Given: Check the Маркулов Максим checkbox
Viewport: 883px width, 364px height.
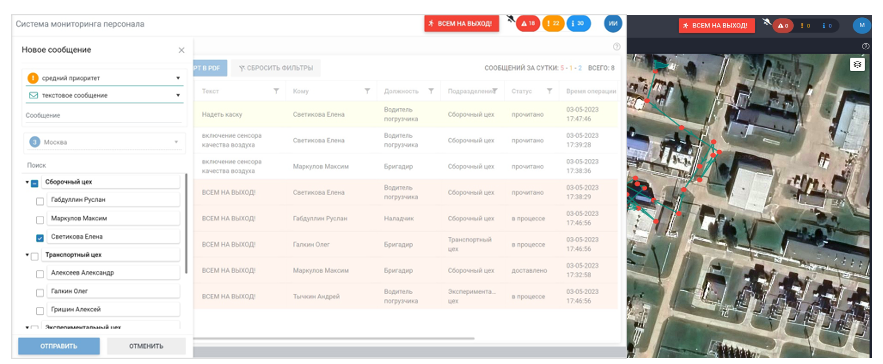Looking at the screenshot, I should point(40,220).
